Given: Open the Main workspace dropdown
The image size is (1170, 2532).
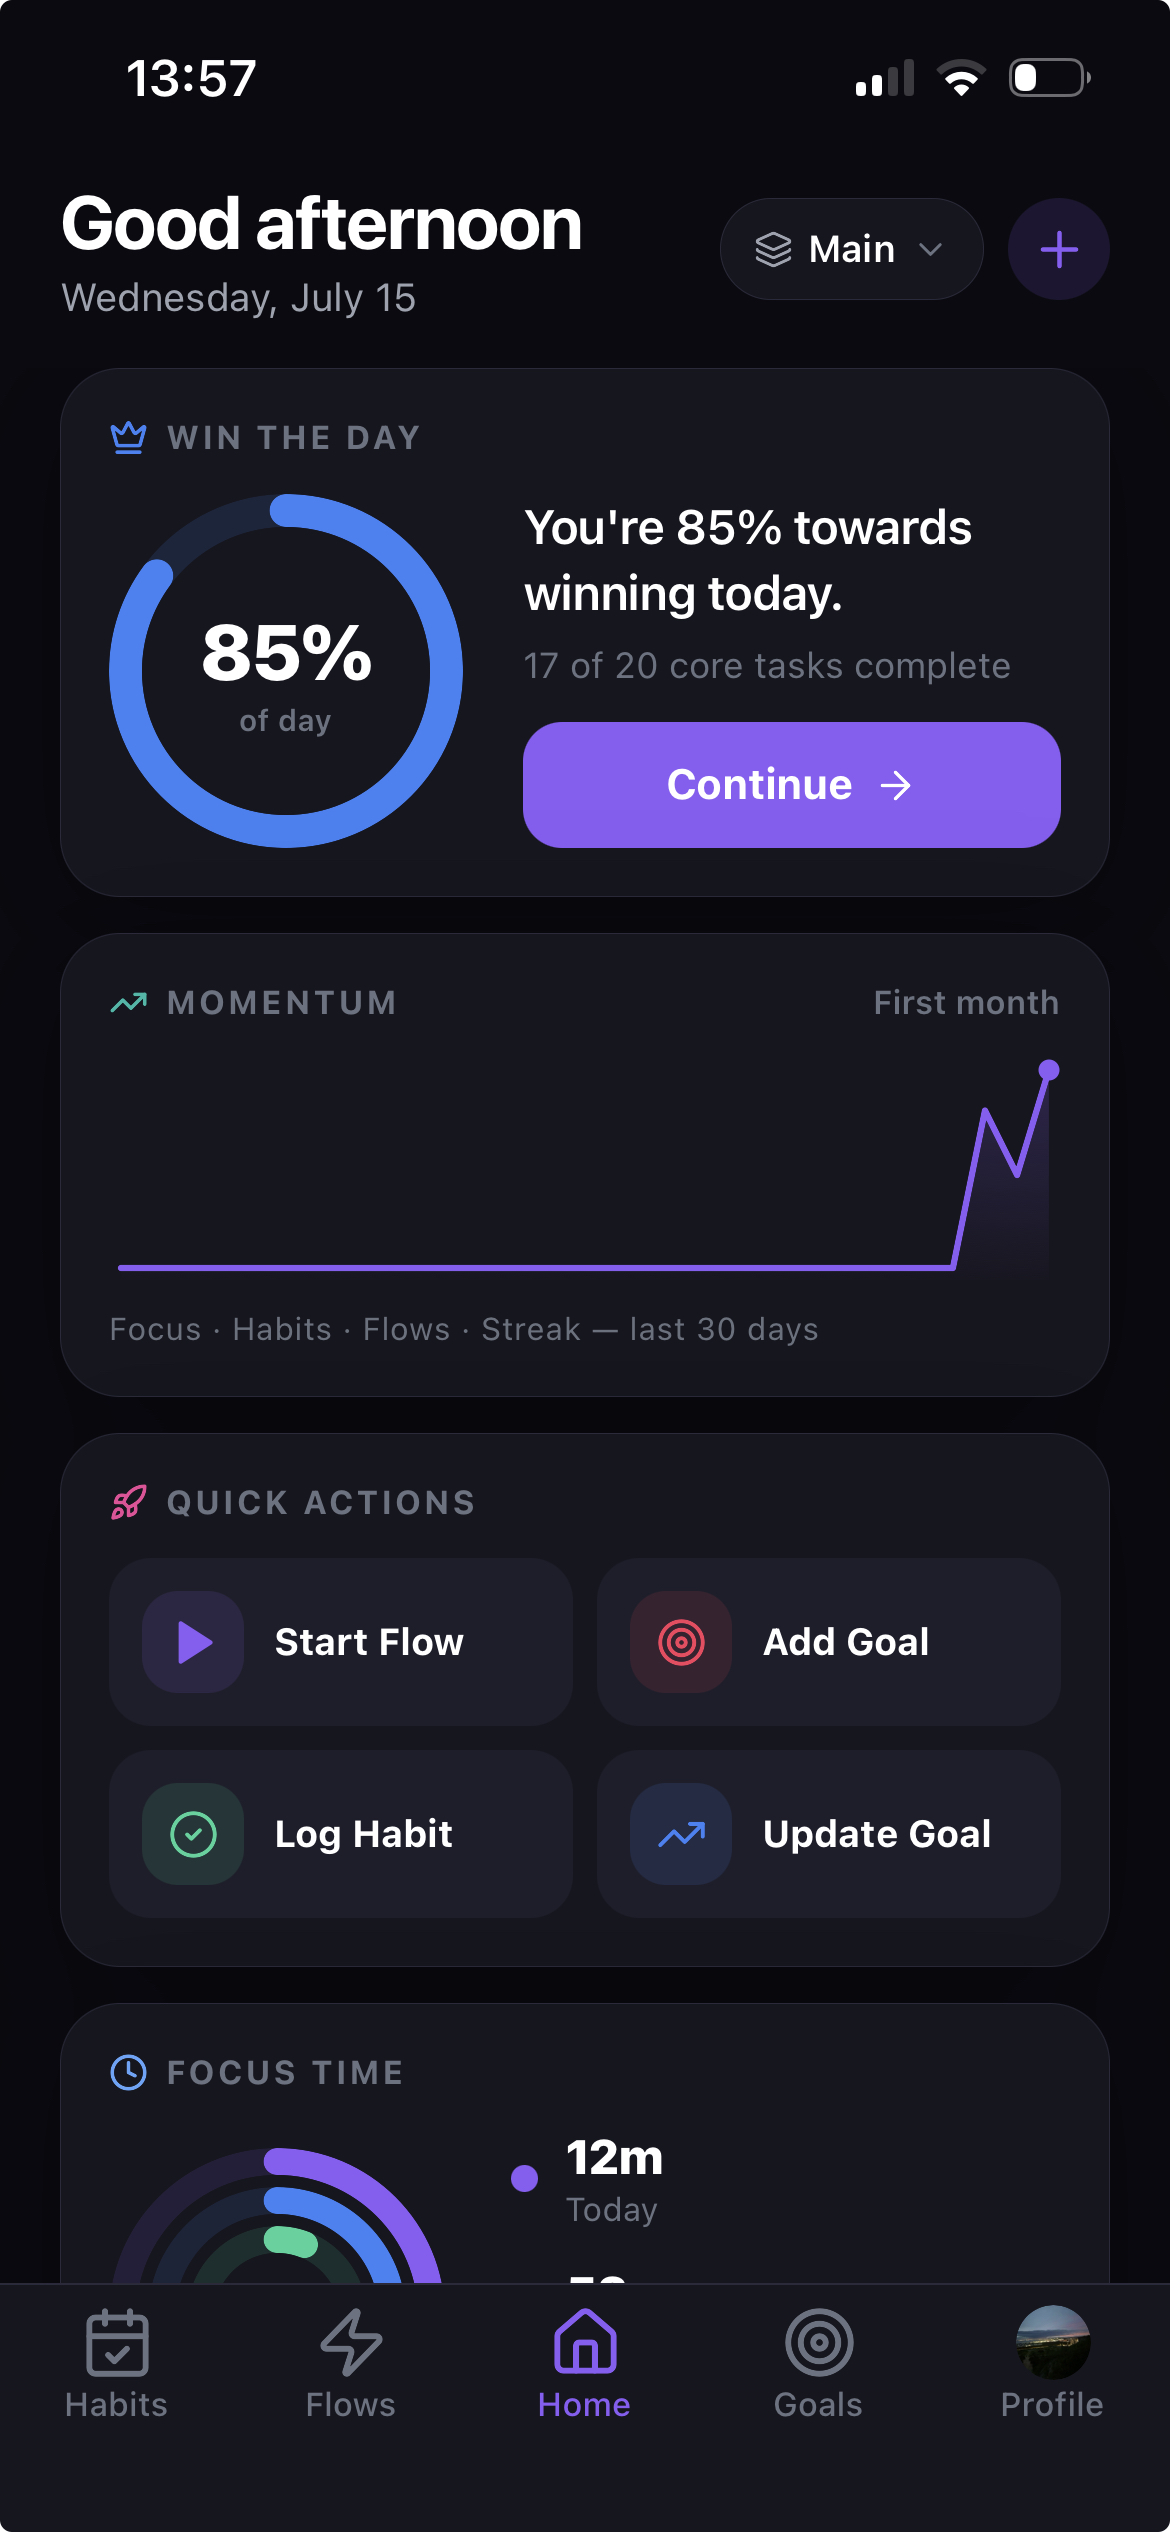Looking at the screenshot, I should coord(851,249).
